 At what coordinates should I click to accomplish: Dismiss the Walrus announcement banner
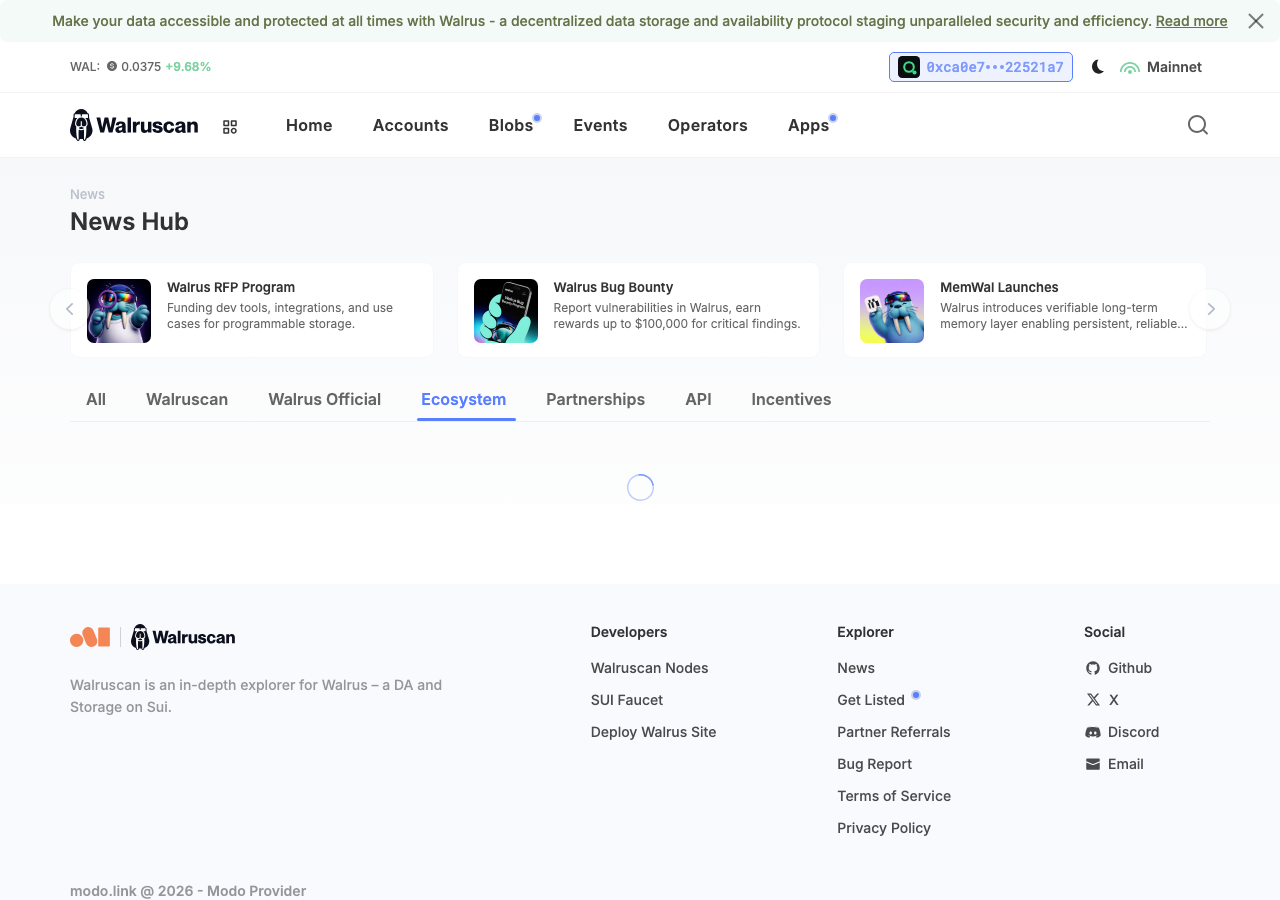coord(1256,21)
